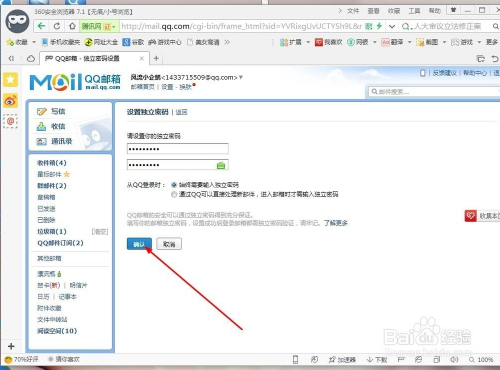Open QQ邮件订阅(2) subscriptions

[x=60, y=243]
